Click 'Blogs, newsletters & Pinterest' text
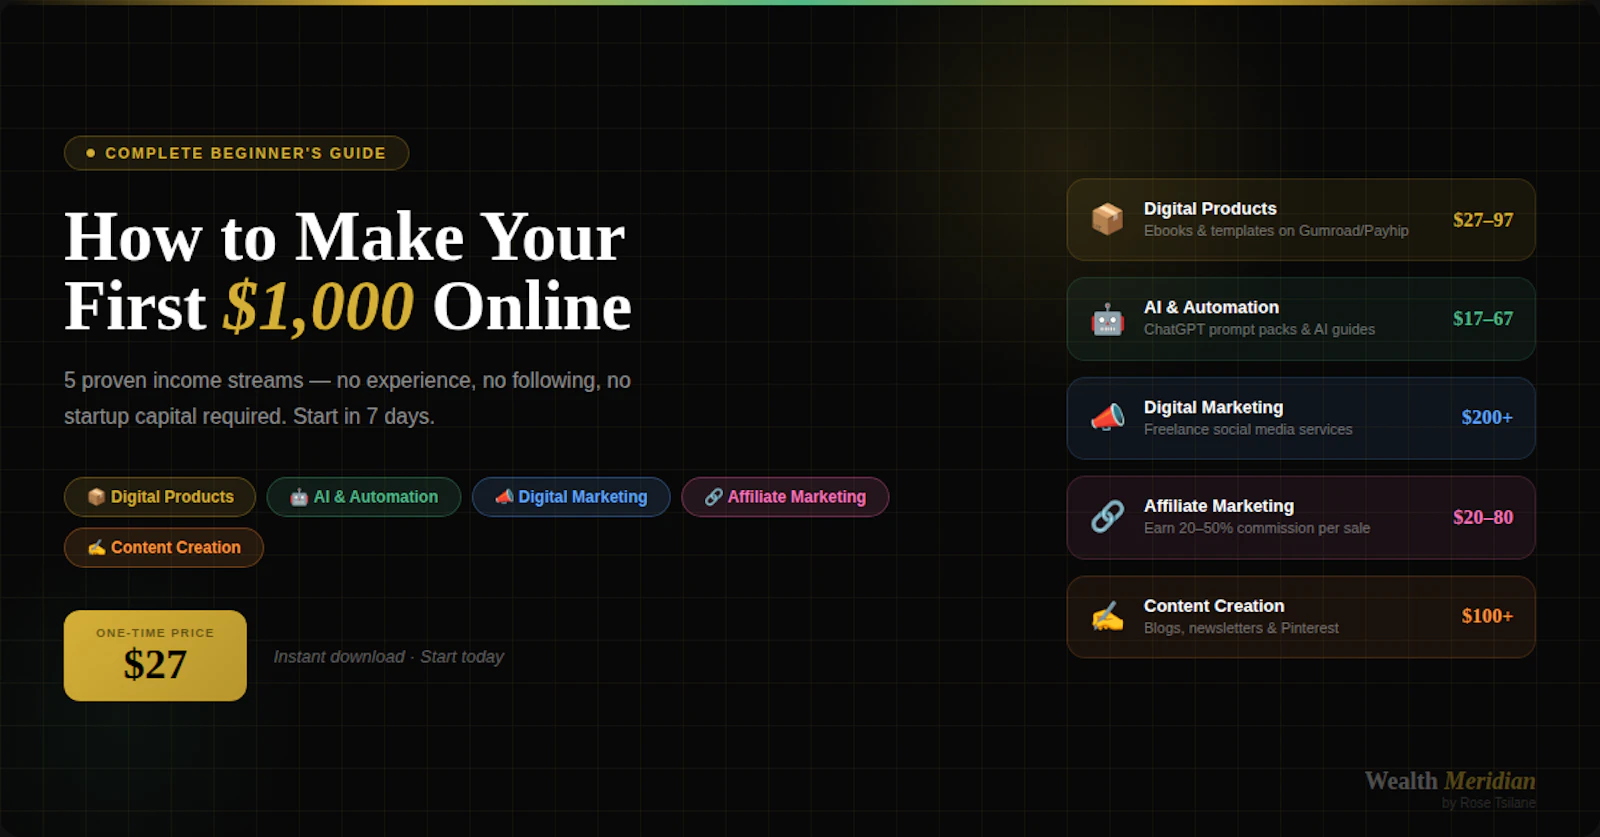The width and height of the screenshot is (1600, 837). coord(1241,628)
